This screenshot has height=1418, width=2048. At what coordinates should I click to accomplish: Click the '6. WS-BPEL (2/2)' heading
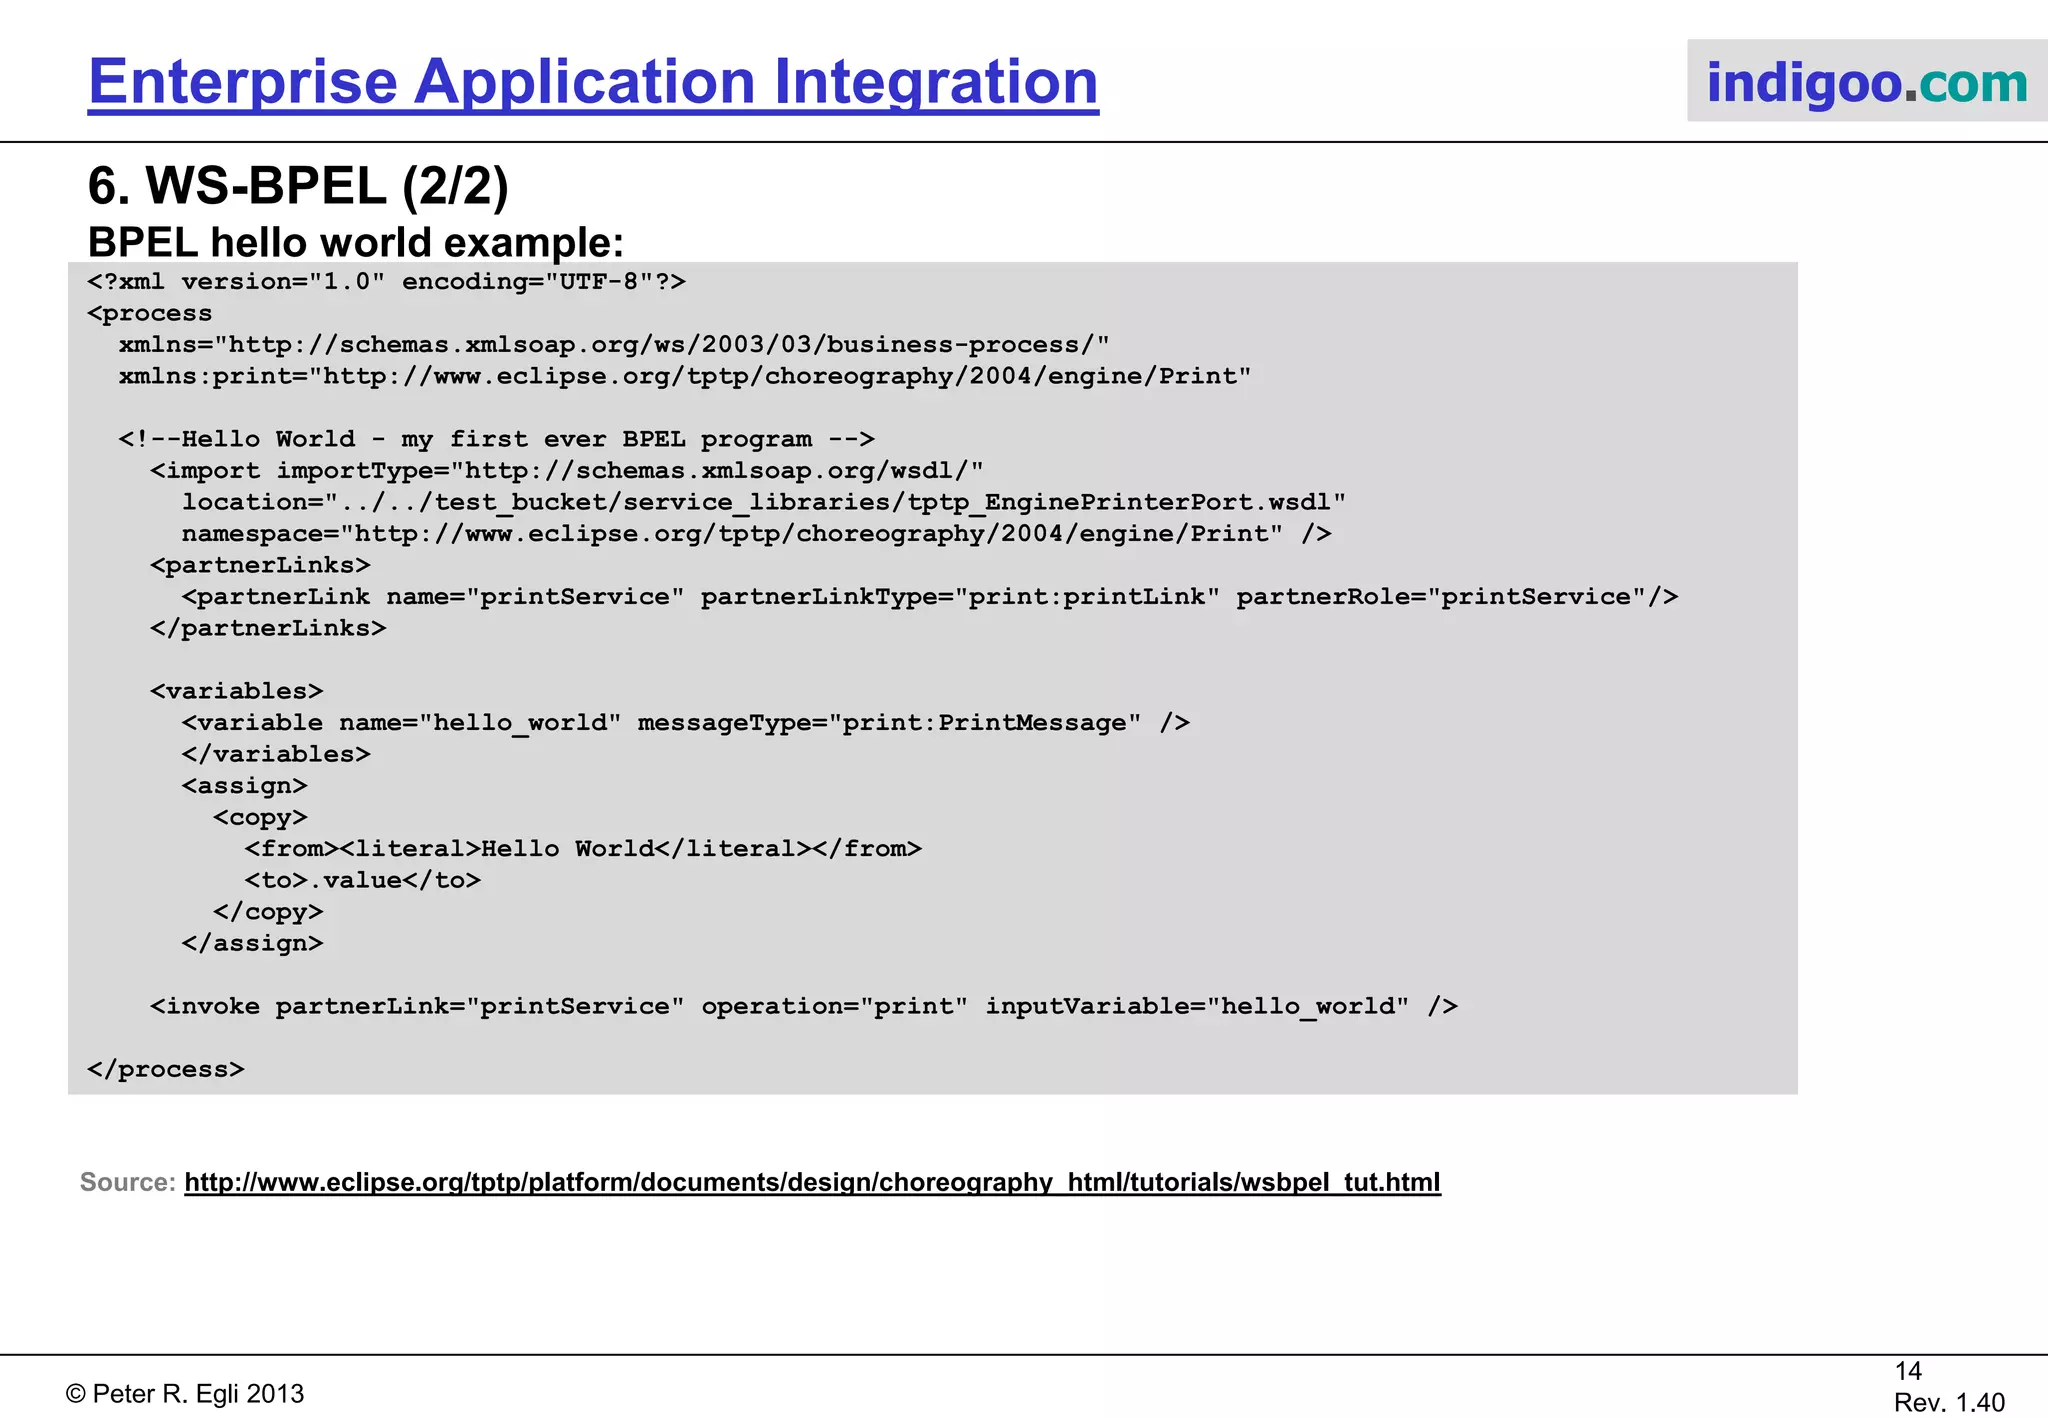click(298, 186)
